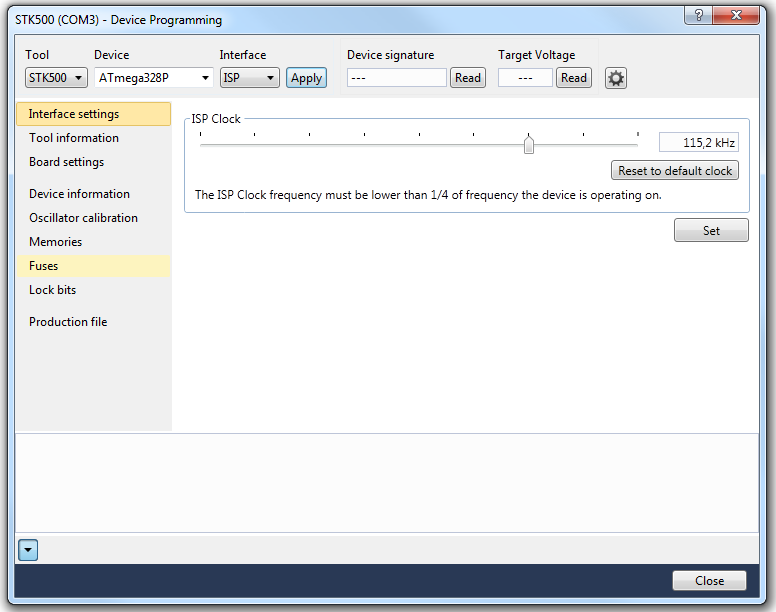Open the Interface dropdown showing ISP
776x612 pixels.
click(249, 78)
